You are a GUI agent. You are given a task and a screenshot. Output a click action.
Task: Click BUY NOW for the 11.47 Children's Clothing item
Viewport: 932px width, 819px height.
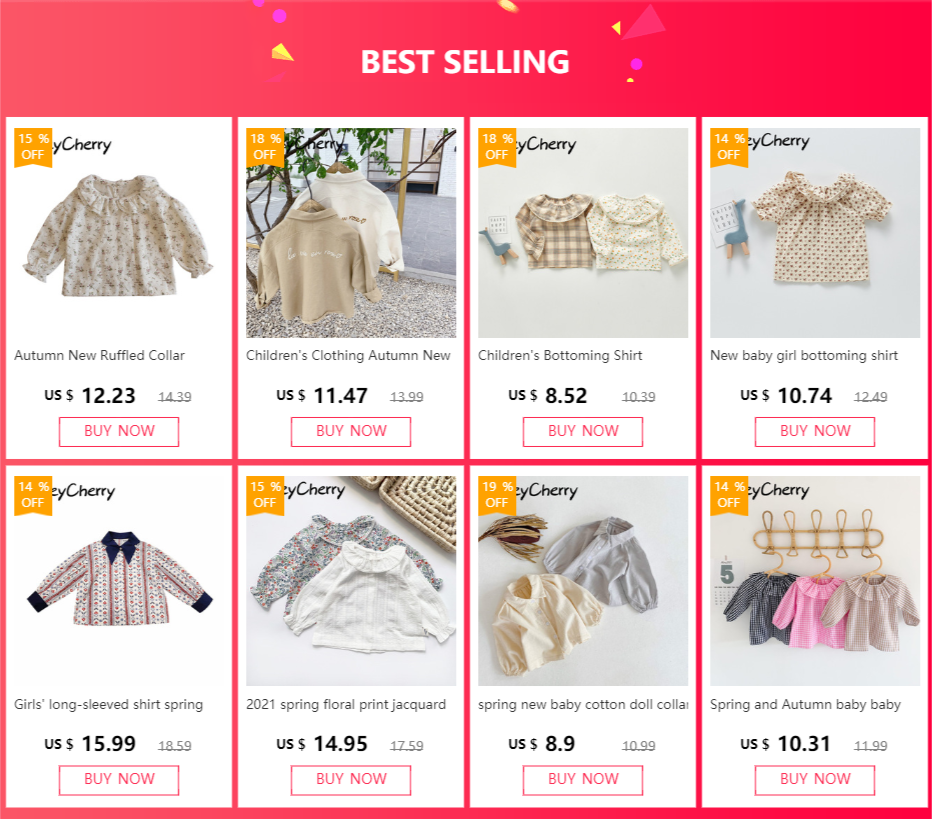(351, 431)
